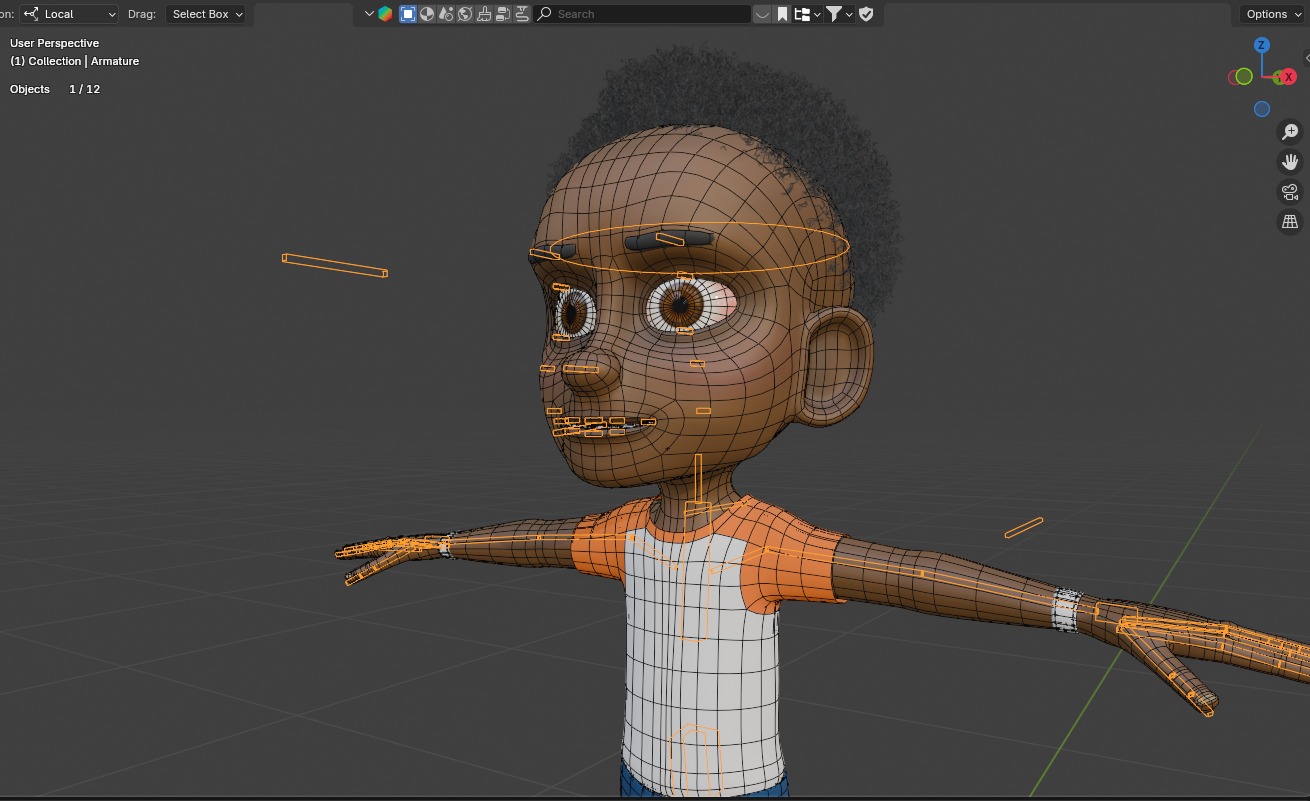
Task: Open the funnel filter dropdown
Action: click(838, 14)
